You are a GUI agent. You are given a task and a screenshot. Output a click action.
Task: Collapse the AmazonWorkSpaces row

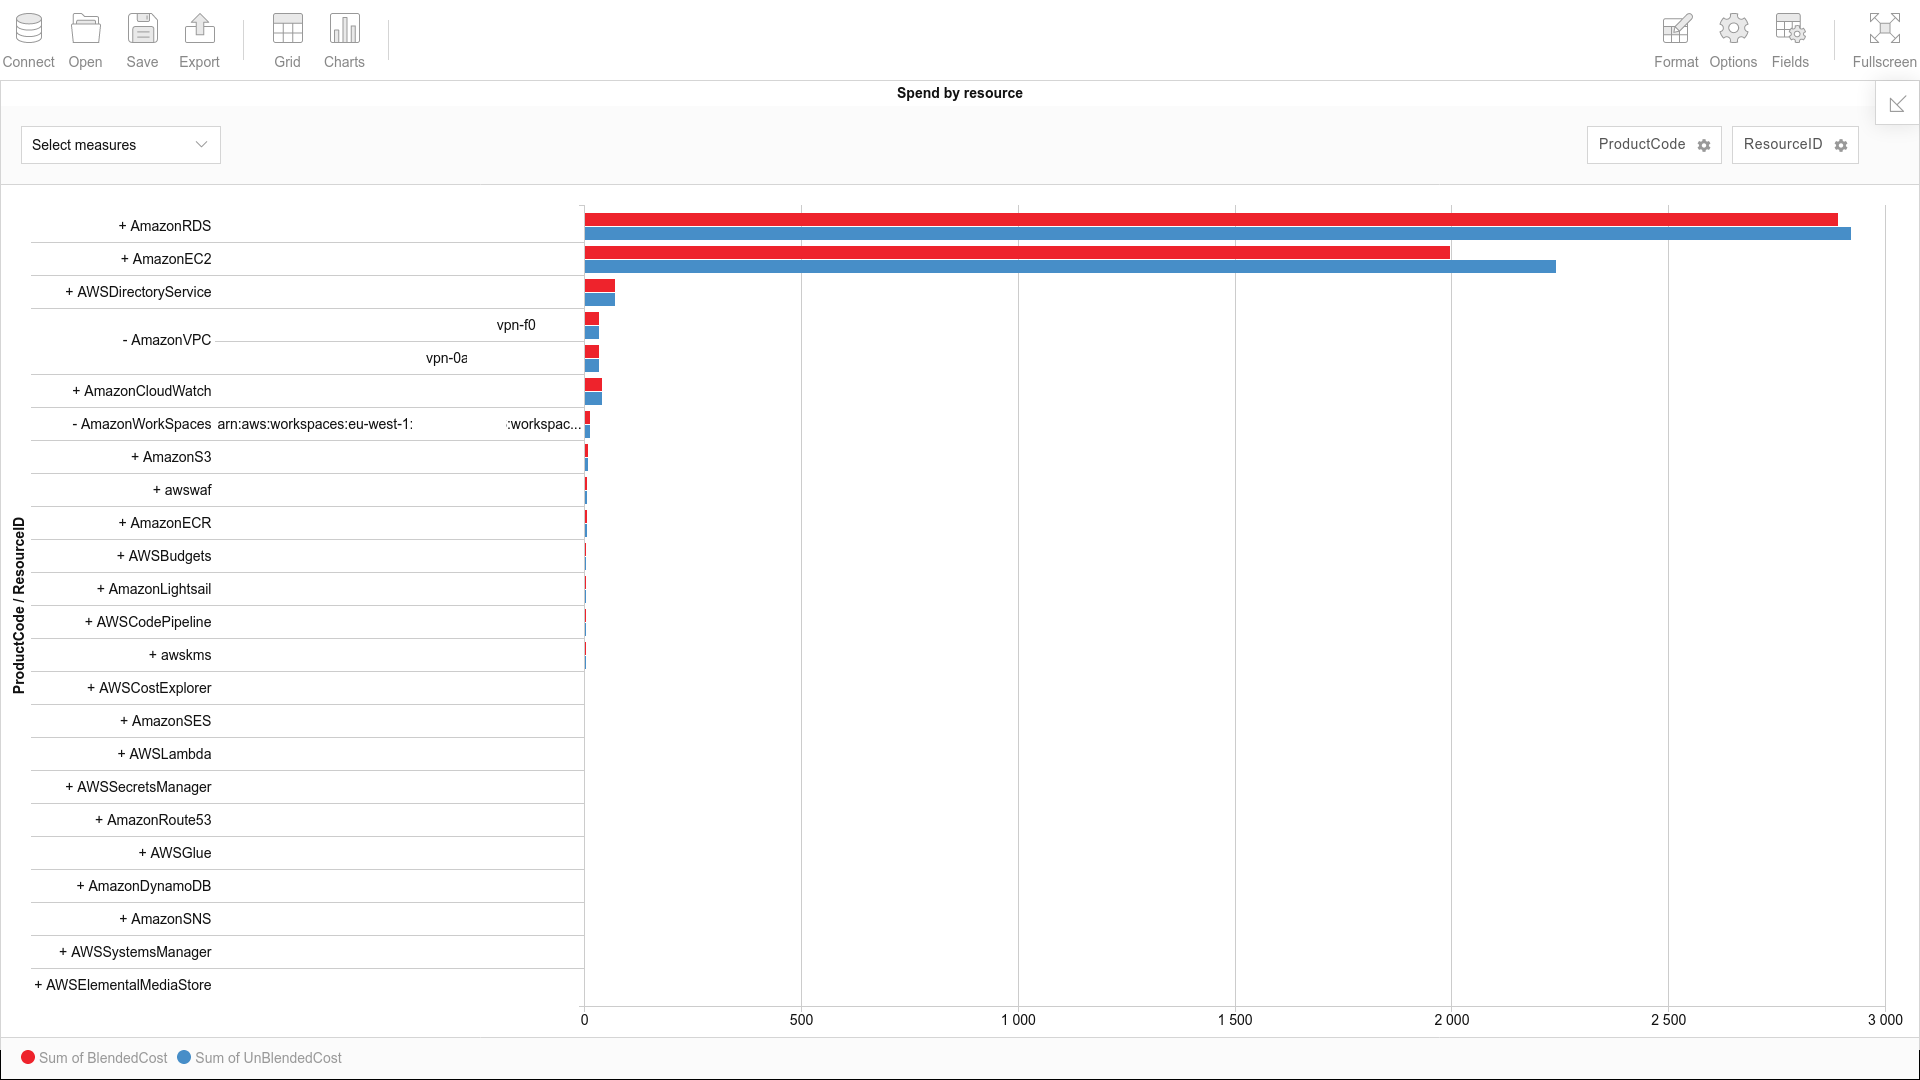pos(142,424)
